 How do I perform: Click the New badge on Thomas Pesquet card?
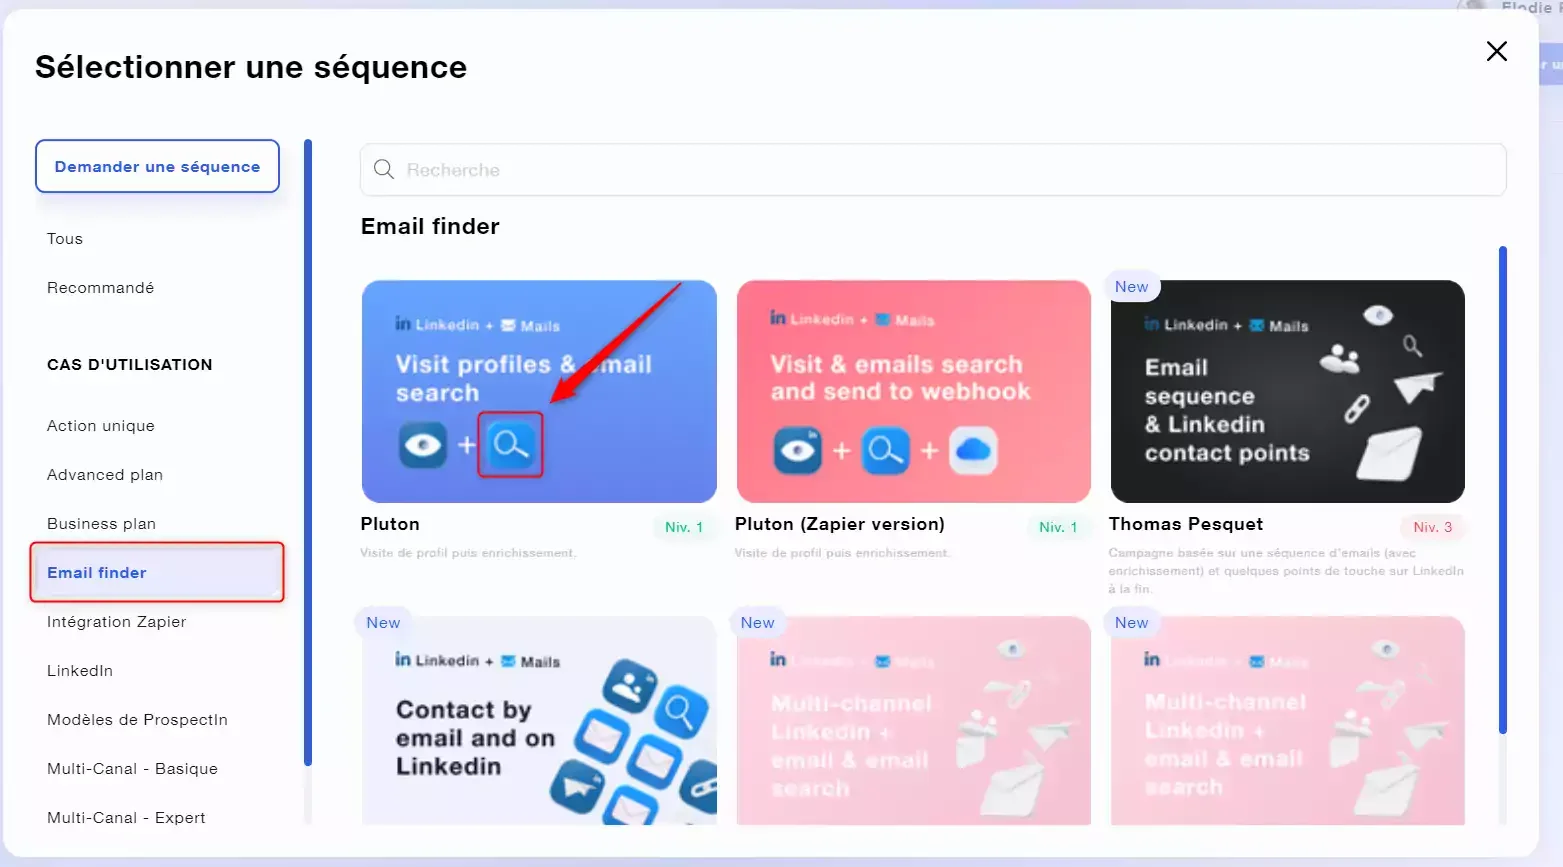coord(1132,287)
